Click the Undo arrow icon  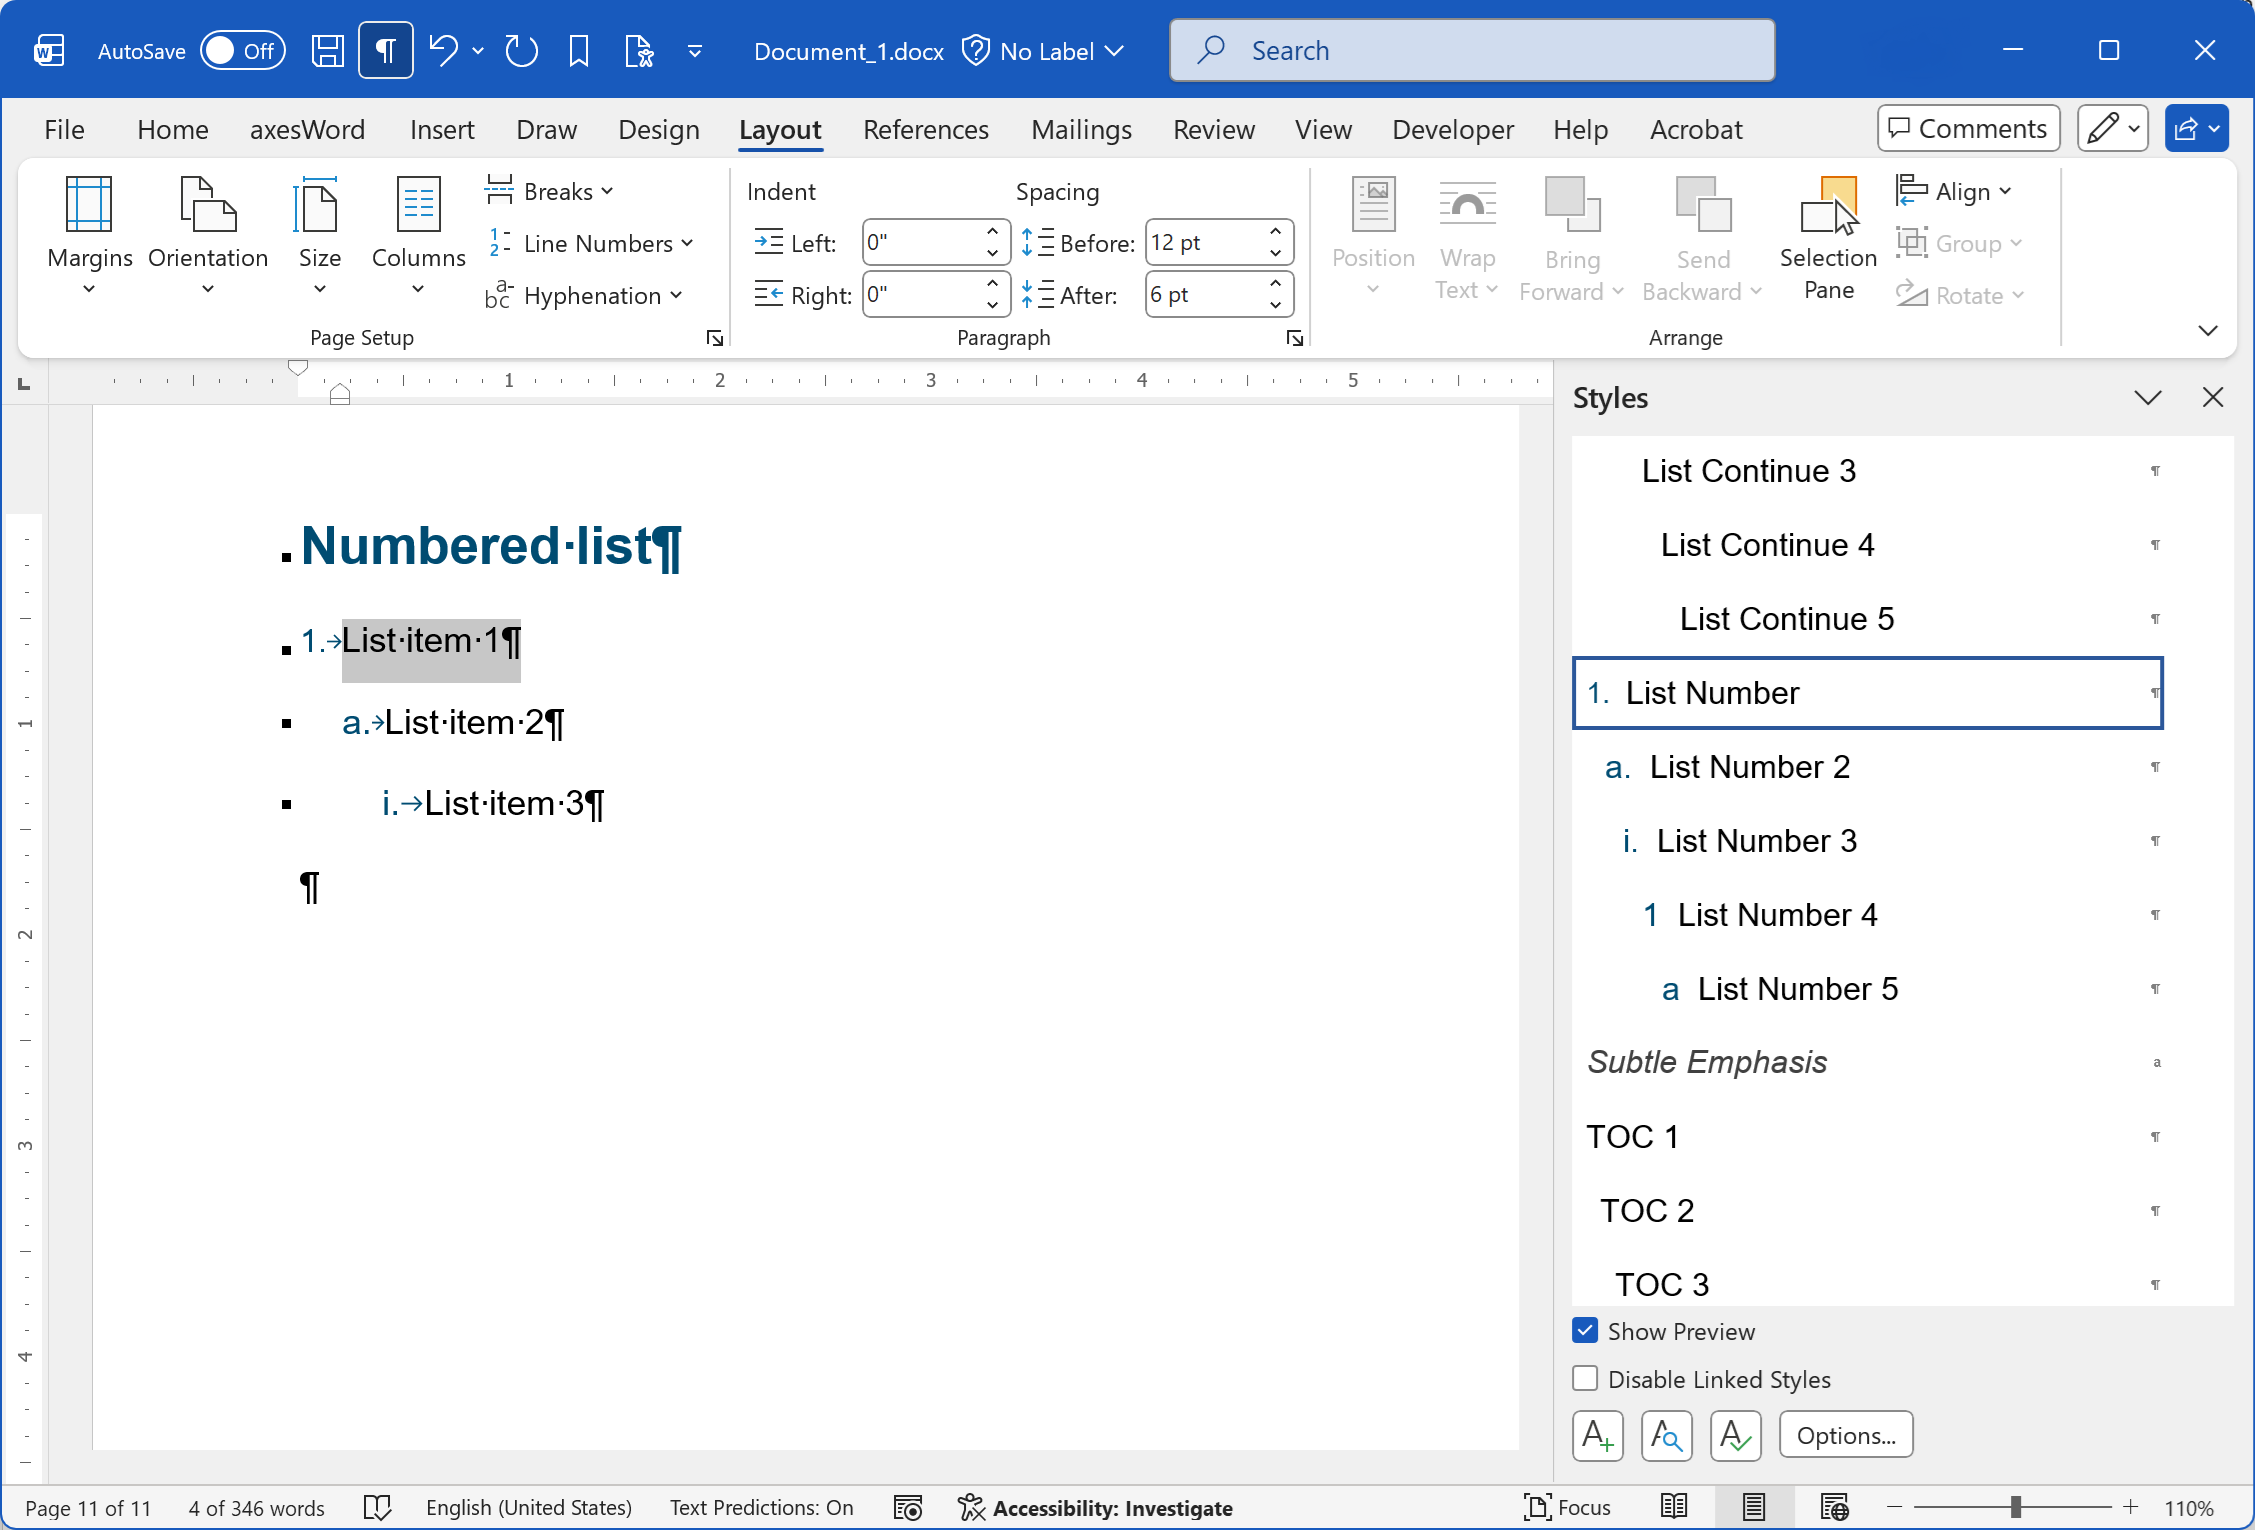[443, 51]
